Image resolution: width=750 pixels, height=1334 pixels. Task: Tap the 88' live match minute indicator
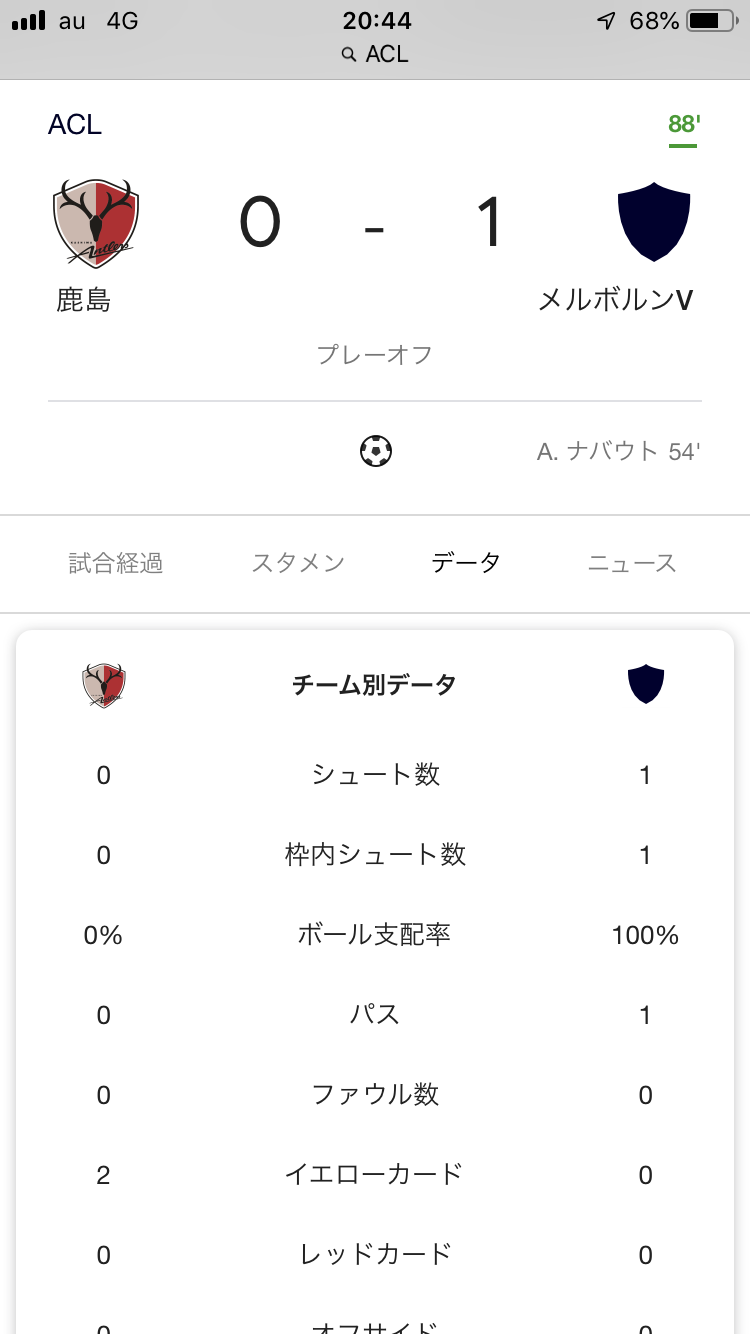684,125
